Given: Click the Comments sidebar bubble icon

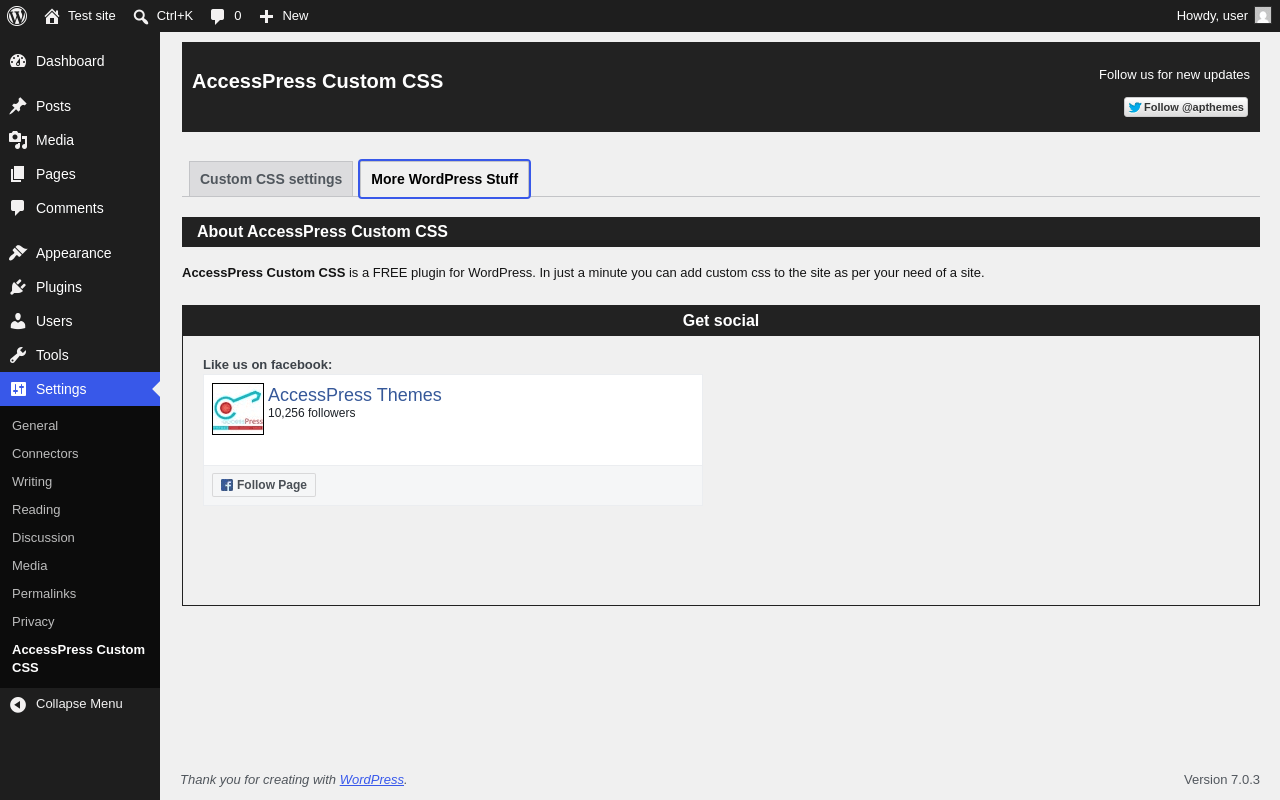Looking at the screenshot, I should pyautogui.click(x=18, y=208).
